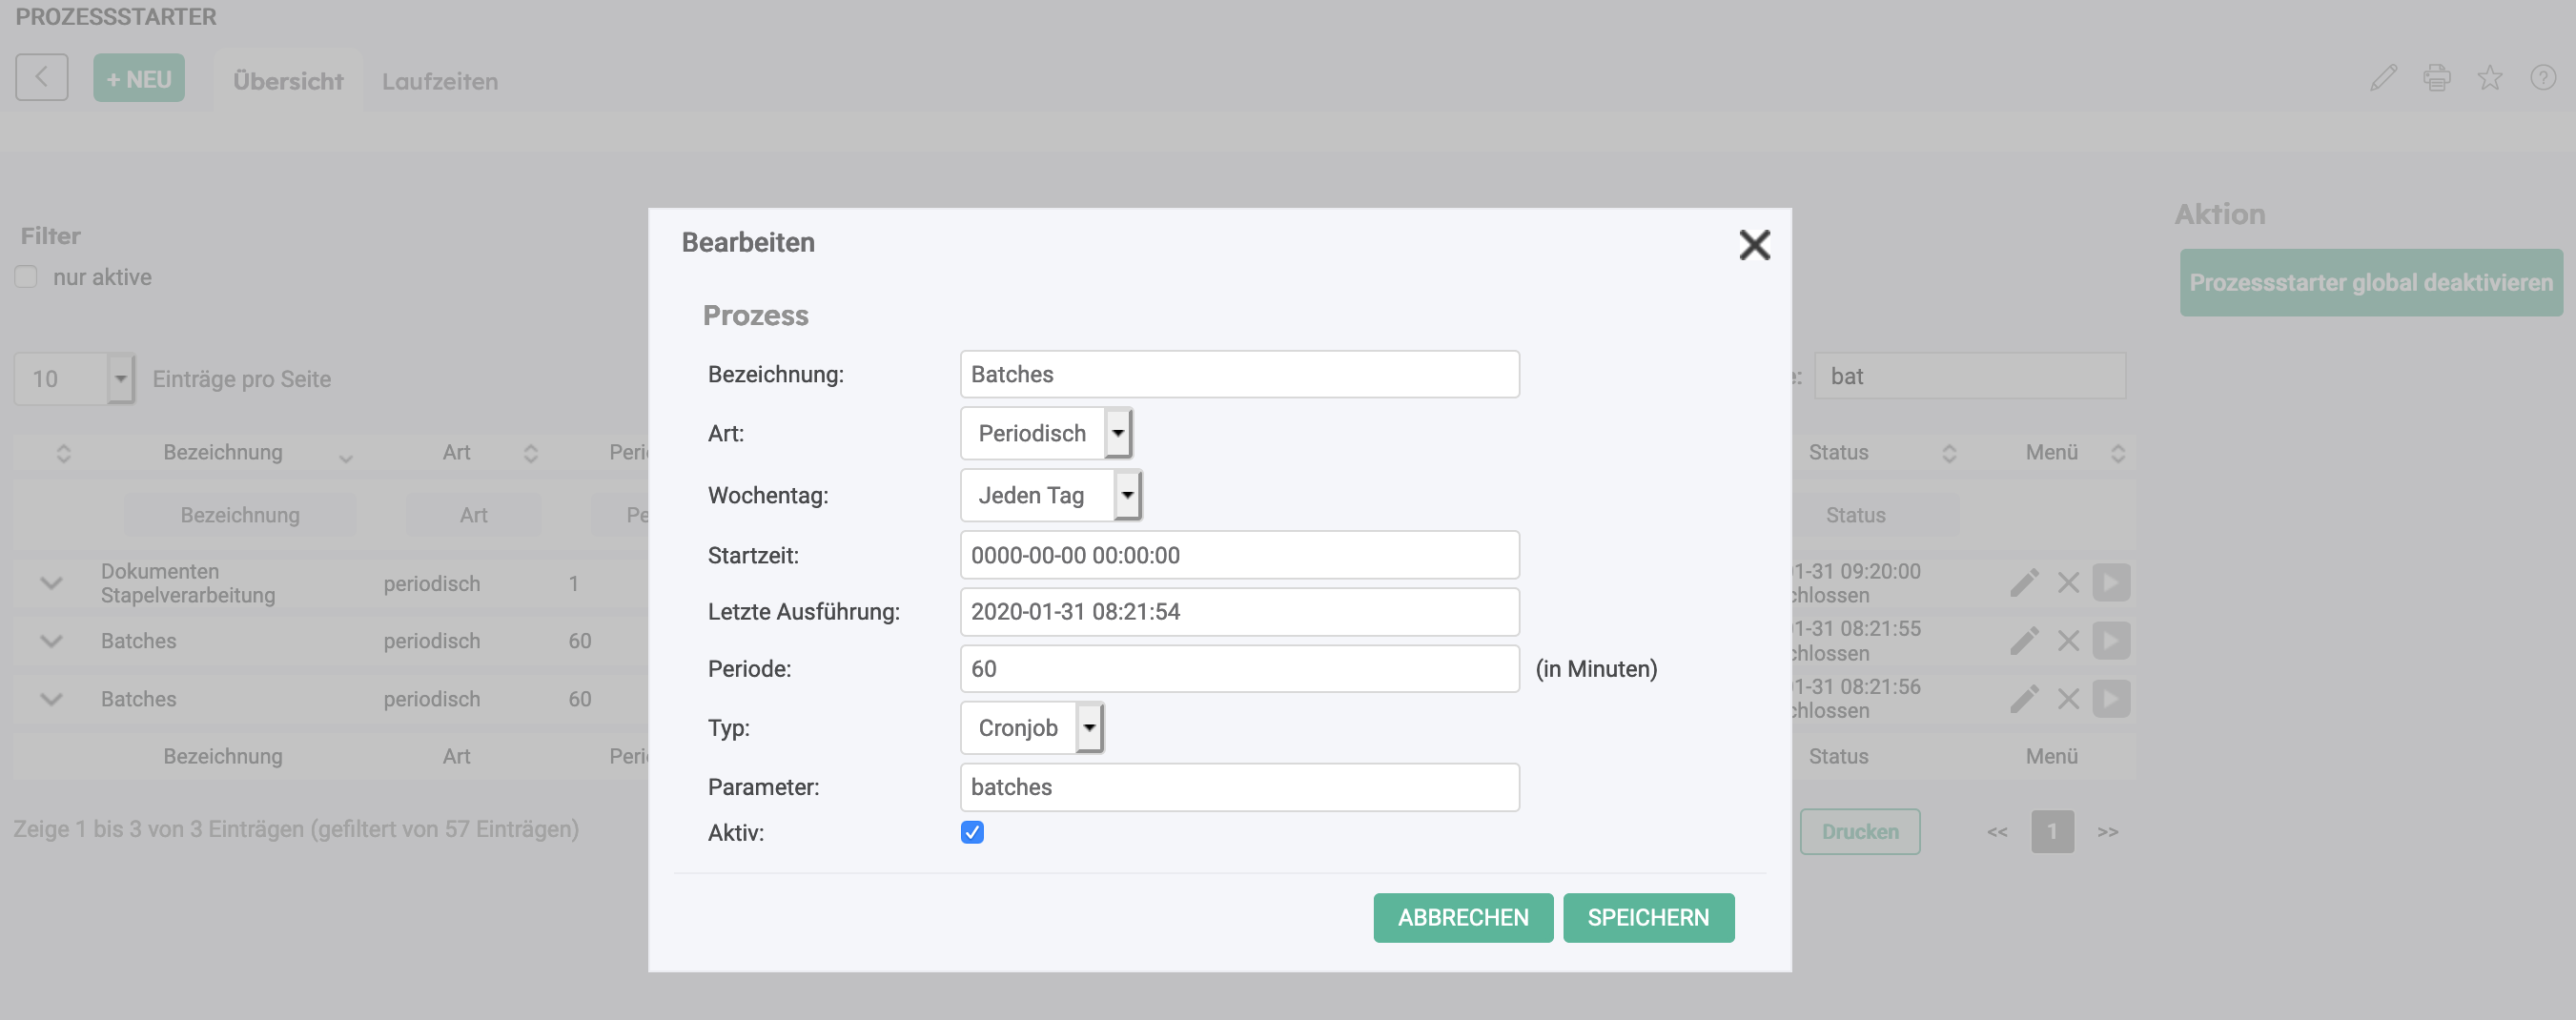Image resolution: width=2576 pixels, height=1020 pixels.
Task: Click the SPEICHERN button
Action: point(1648,917)
